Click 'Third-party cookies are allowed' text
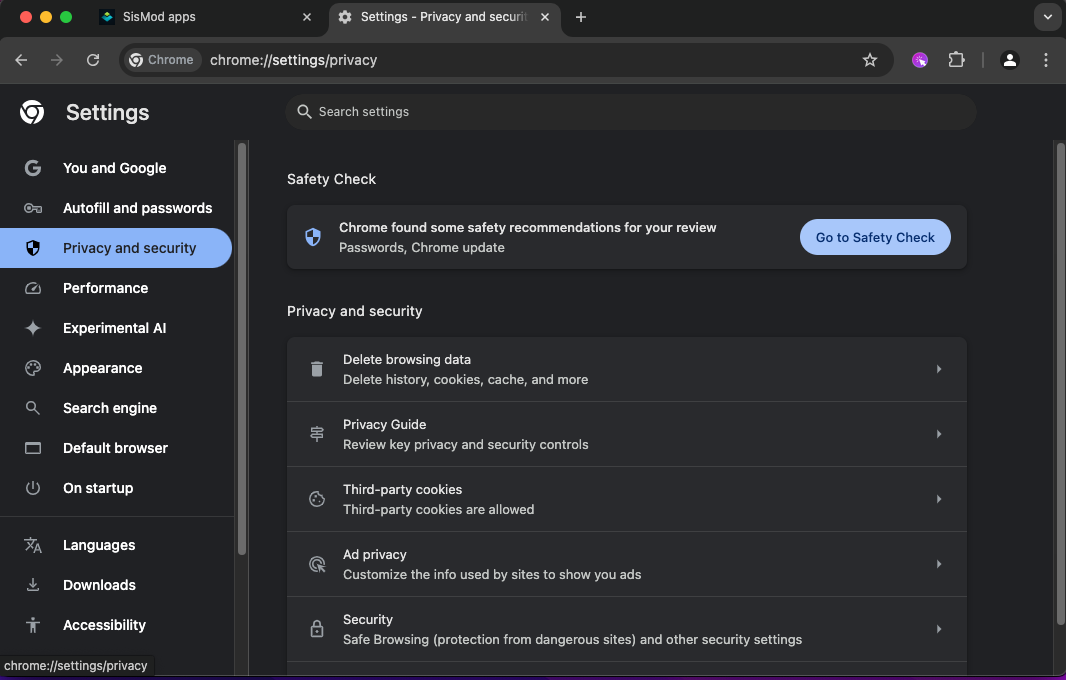The image size is (1066, 680). (x=439, y=509)
